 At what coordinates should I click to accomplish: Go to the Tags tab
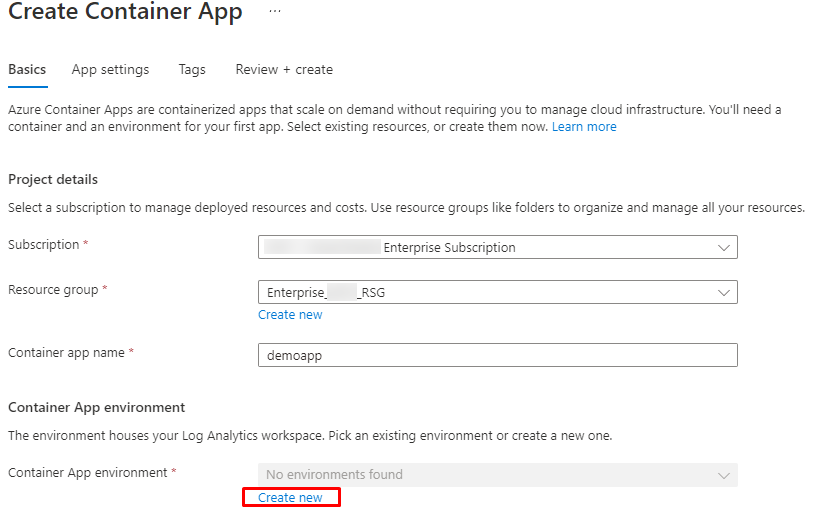(x=192, y=69)
